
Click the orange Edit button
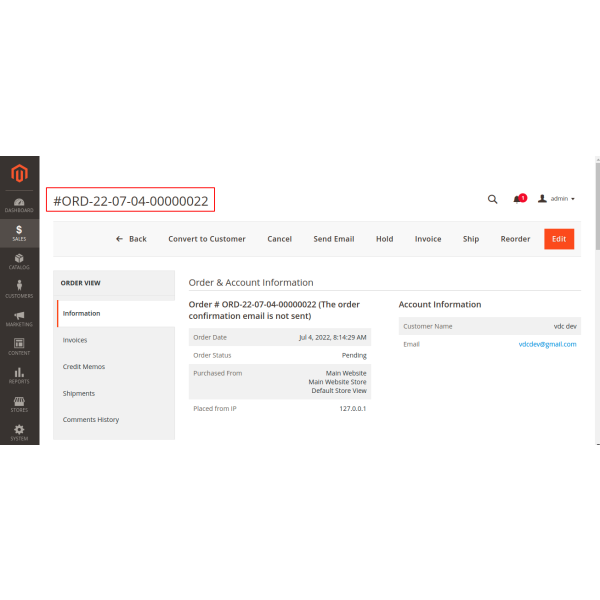click(559, 239)
